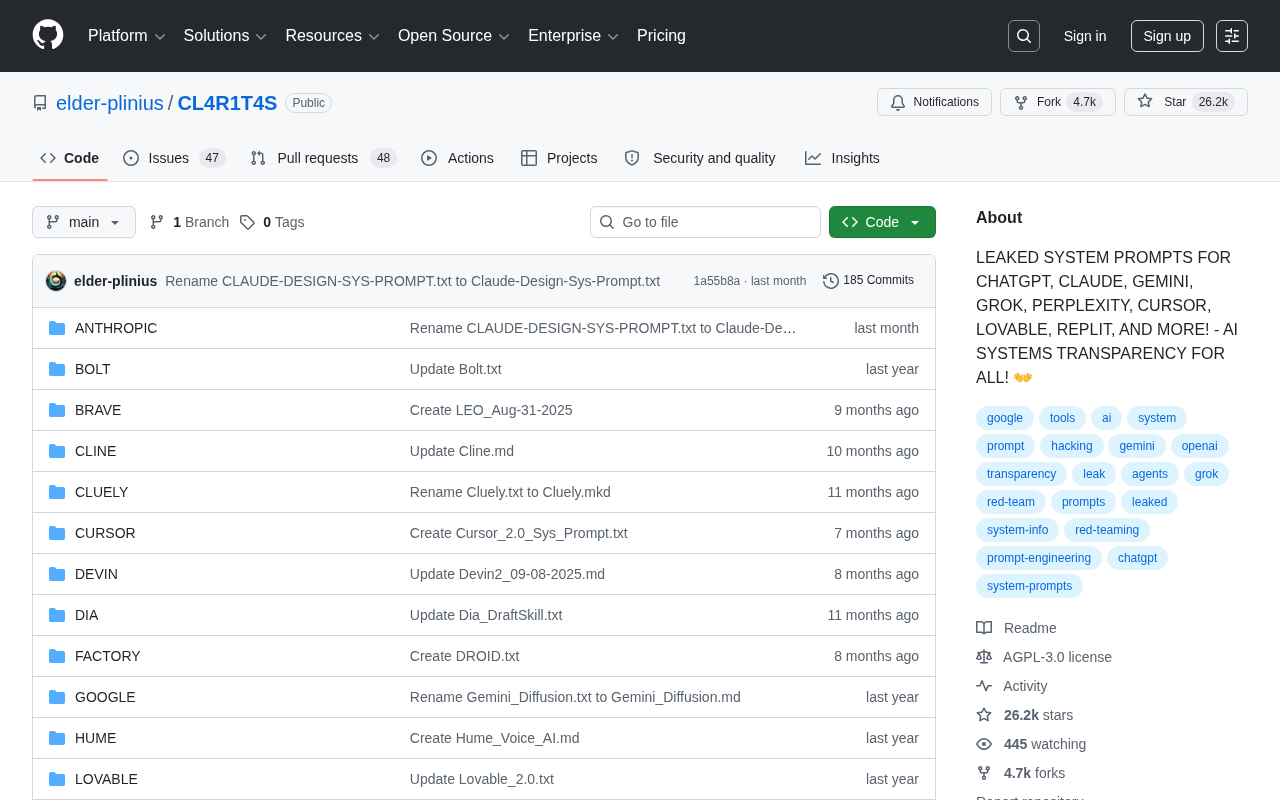
Task: Select the hacking topic tag
Action: [x=1072, y=446]
